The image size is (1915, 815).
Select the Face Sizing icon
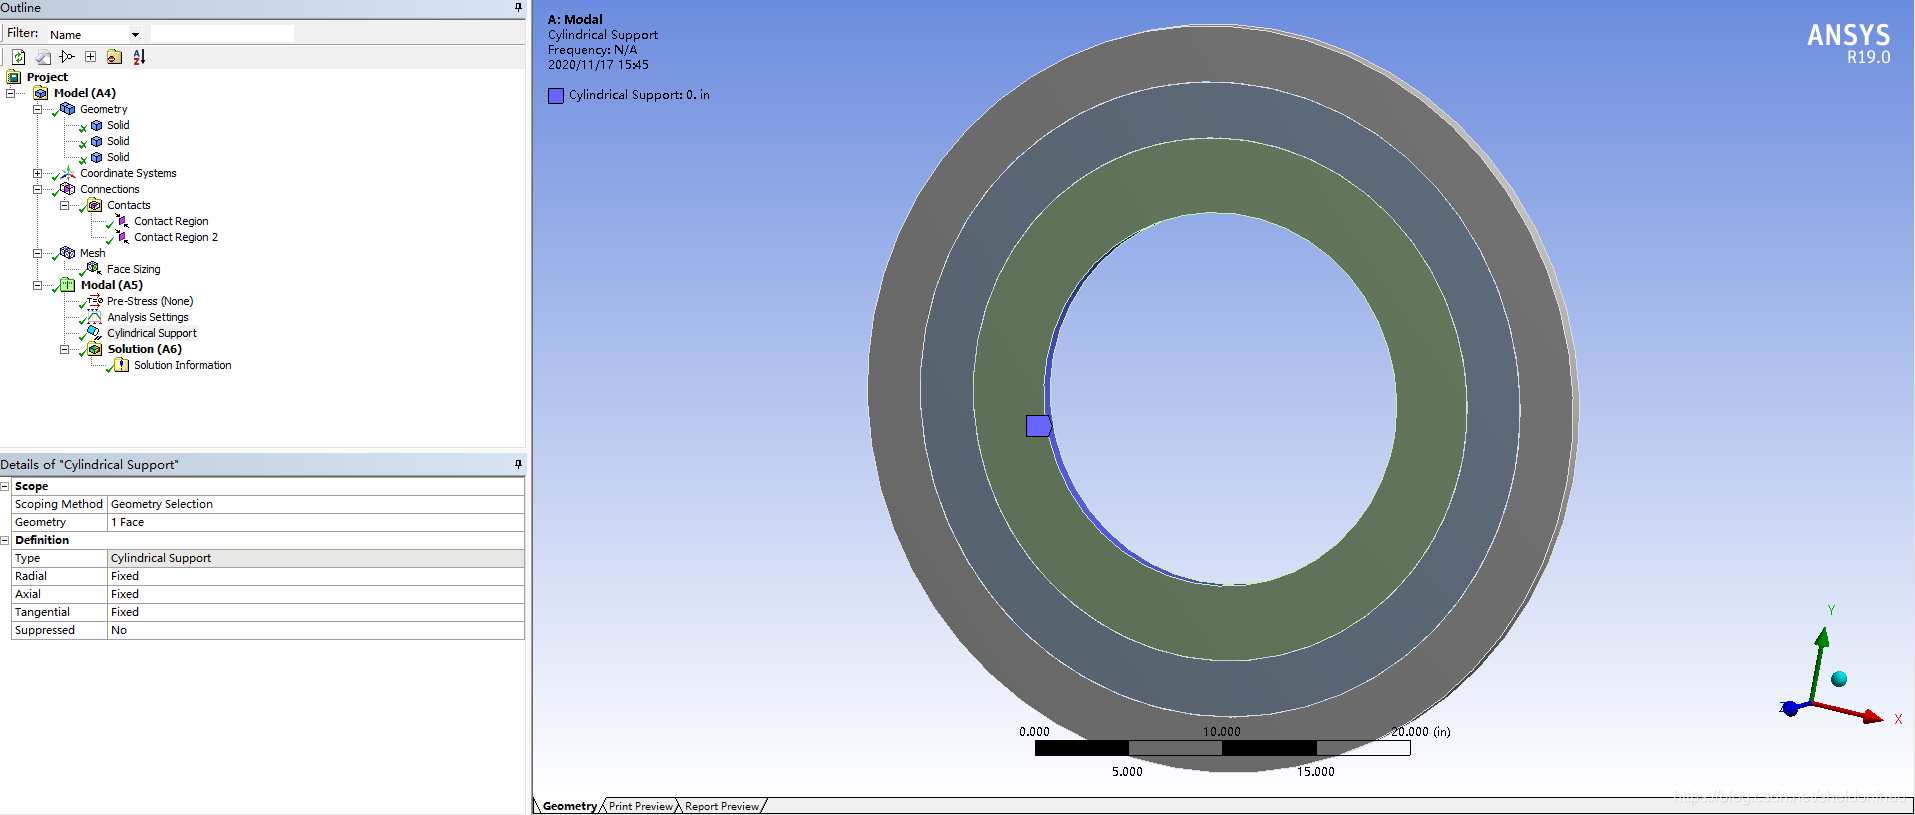point(94,269)
